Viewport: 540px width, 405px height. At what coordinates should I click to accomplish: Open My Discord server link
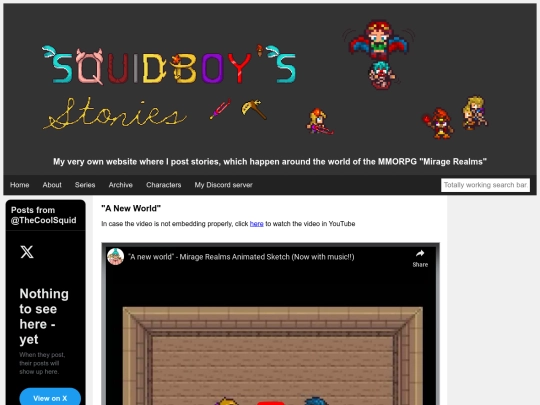[223, 185]
